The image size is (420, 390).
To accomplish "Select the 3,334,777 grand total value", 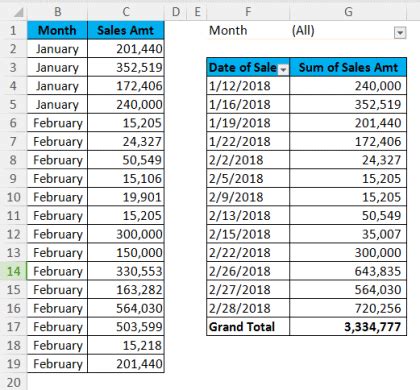I will point(348,327).
